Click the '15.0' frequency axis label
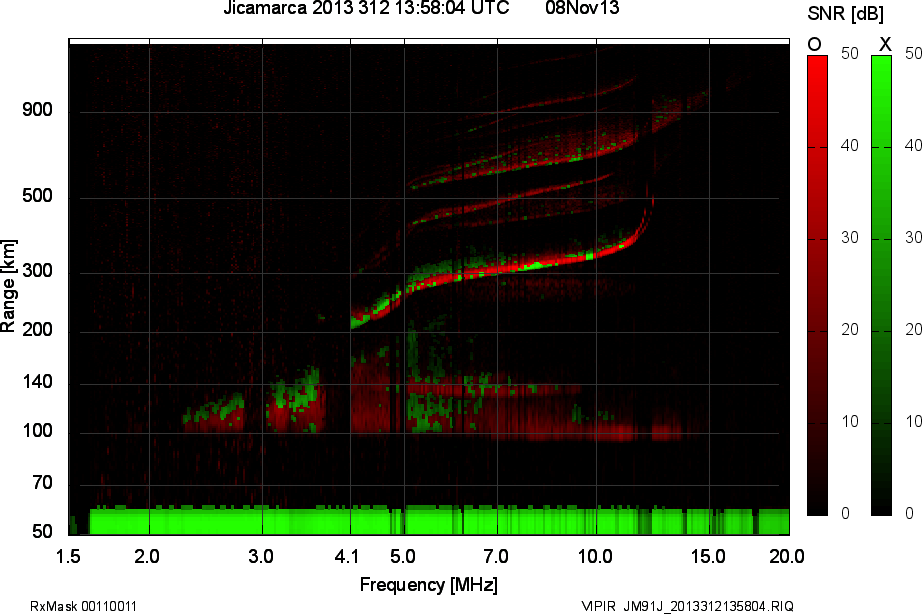 (x=707, y=556)
